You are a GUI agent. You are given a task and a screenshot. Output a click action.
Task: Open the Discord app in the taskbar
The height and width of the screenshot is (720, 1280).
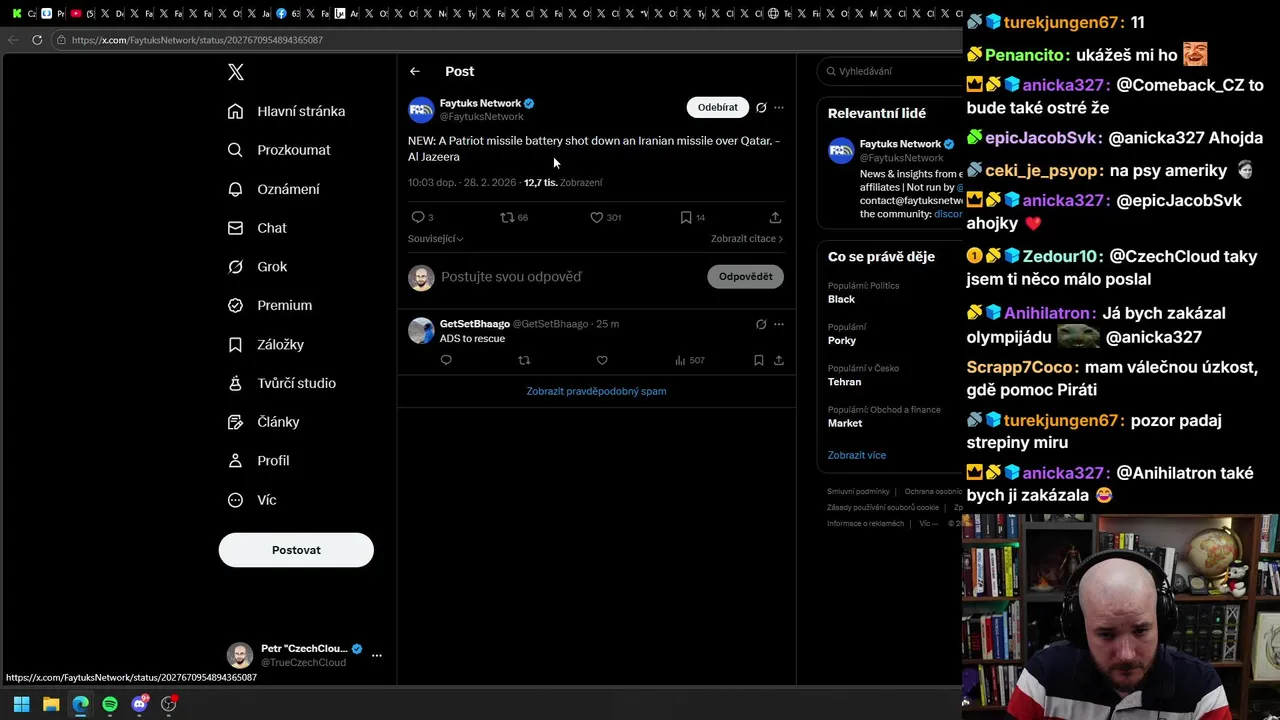pos(139,704)
